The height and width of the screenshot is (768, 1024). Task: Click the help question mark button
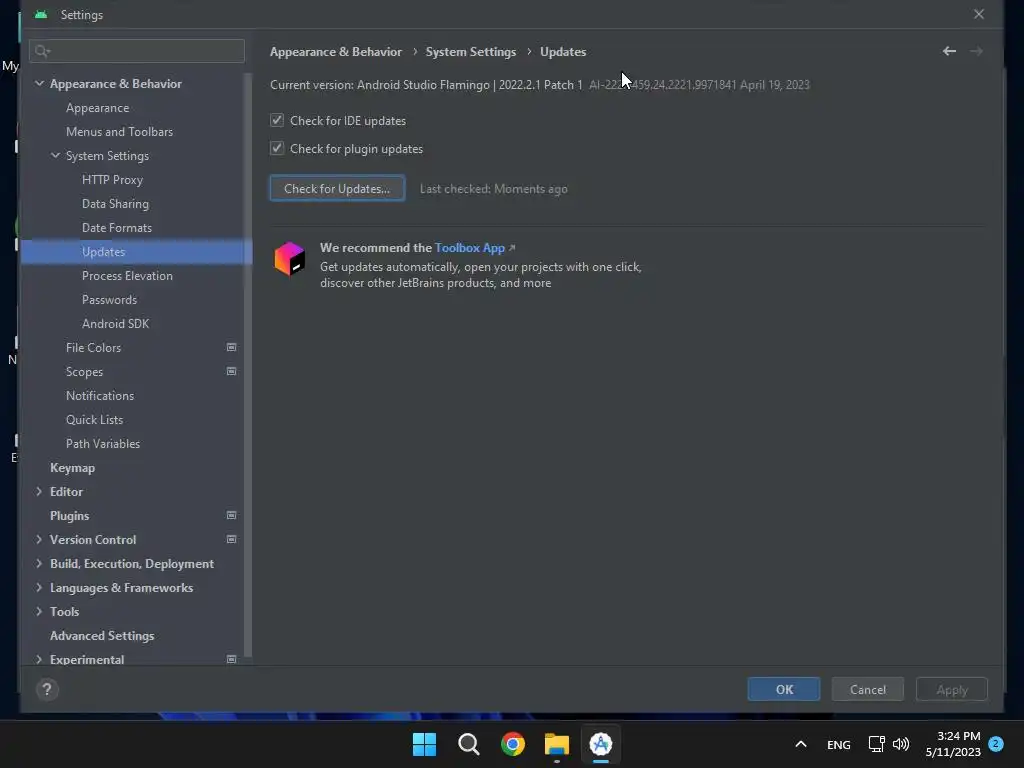(x=47, y=689)
